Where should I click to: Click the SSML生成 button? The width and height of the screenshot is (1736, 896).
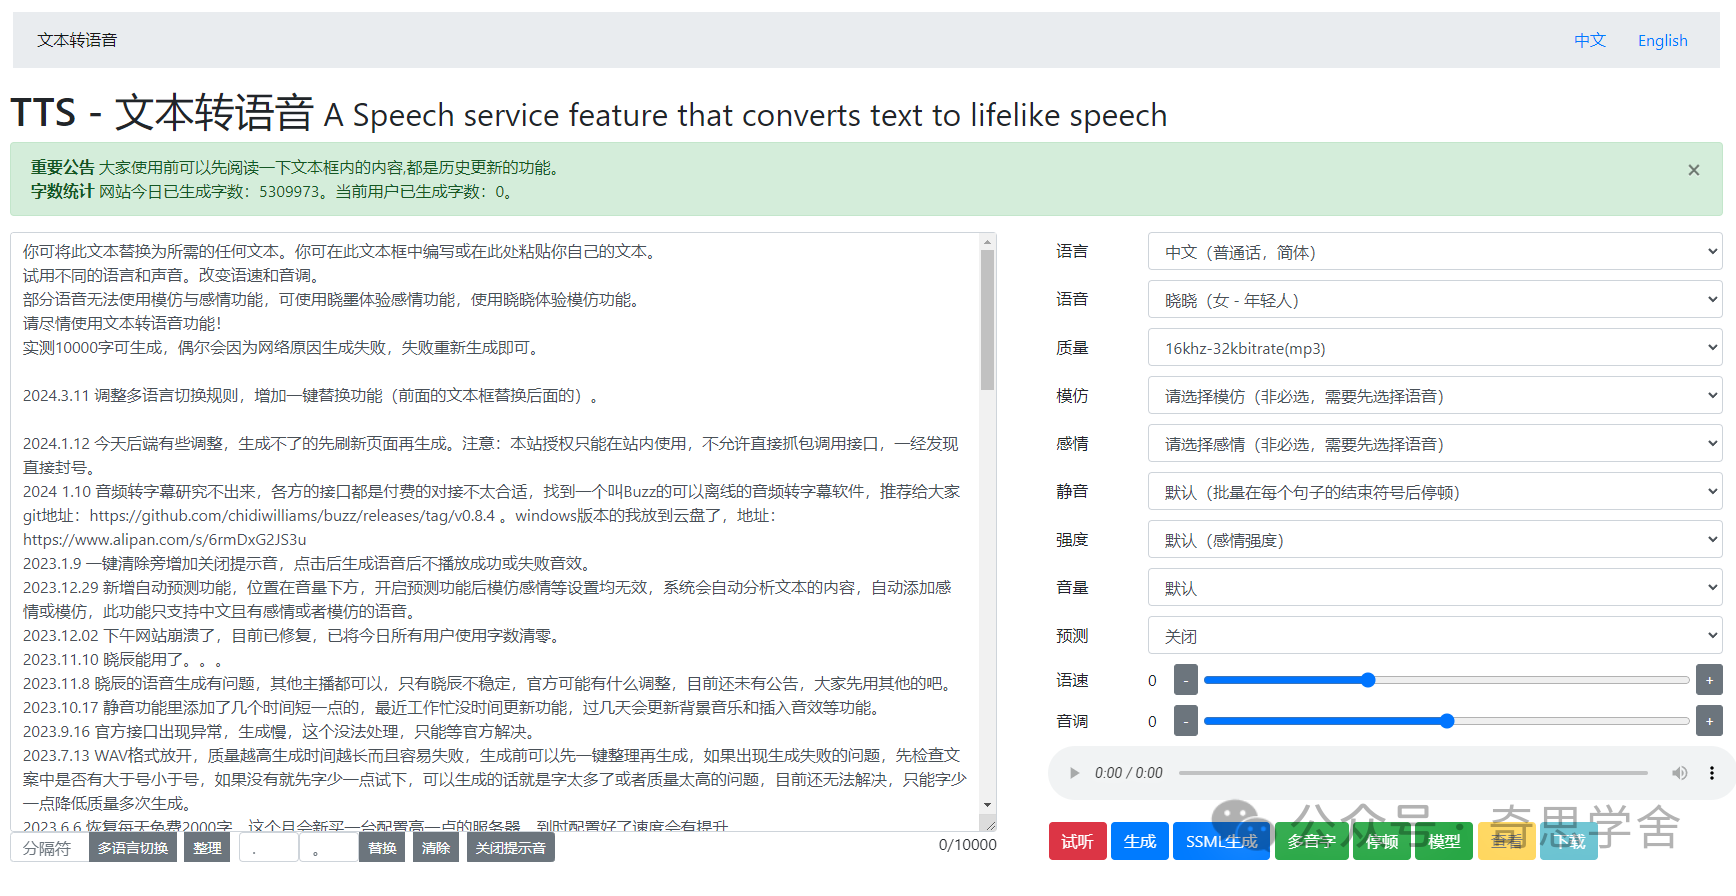pyautogui.click(x=1222, y=841)
